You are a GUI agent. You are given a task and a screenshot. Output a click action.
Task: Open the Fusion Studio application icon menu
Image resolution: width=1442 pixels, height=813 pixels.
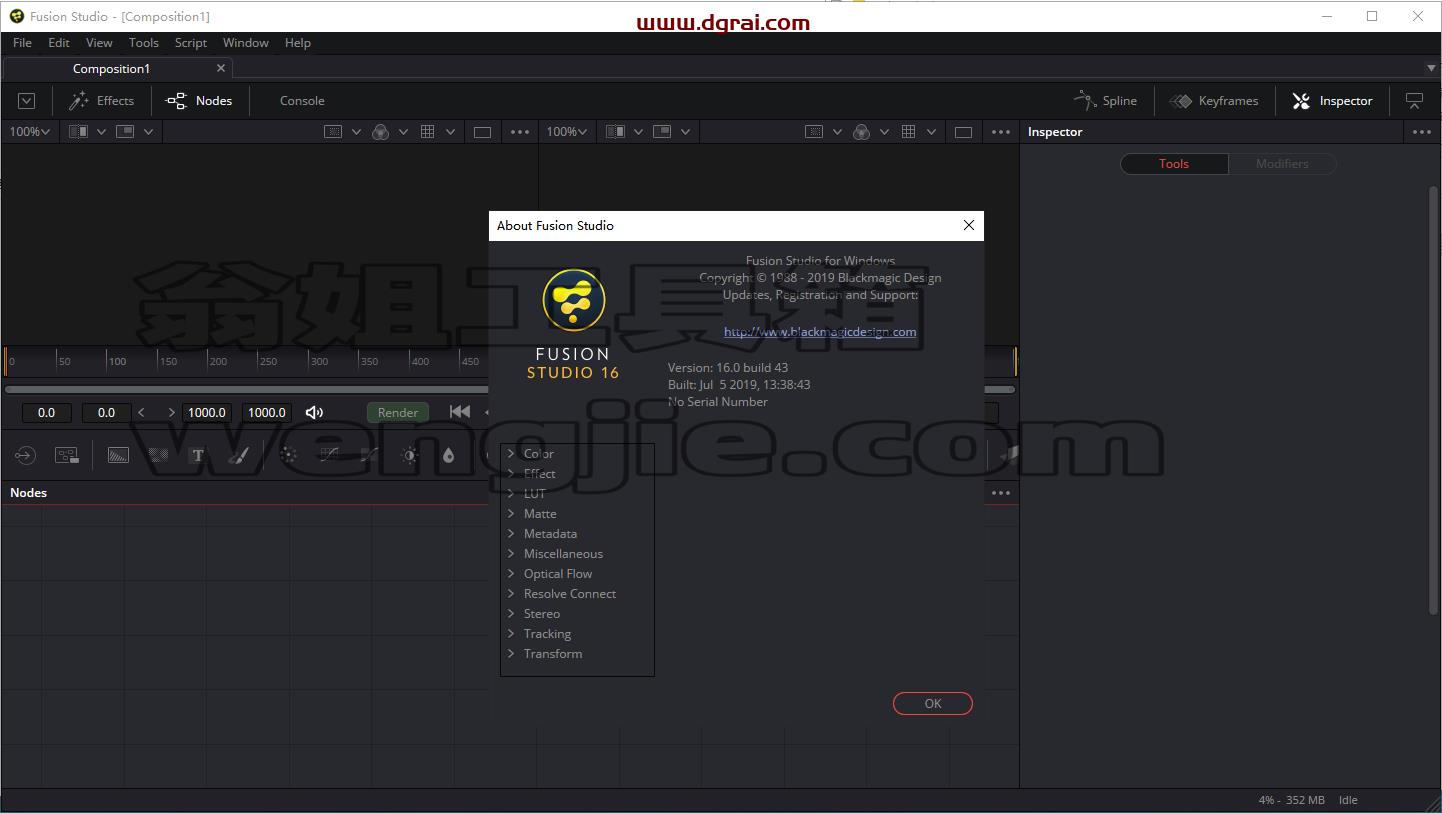coord(16,16)
